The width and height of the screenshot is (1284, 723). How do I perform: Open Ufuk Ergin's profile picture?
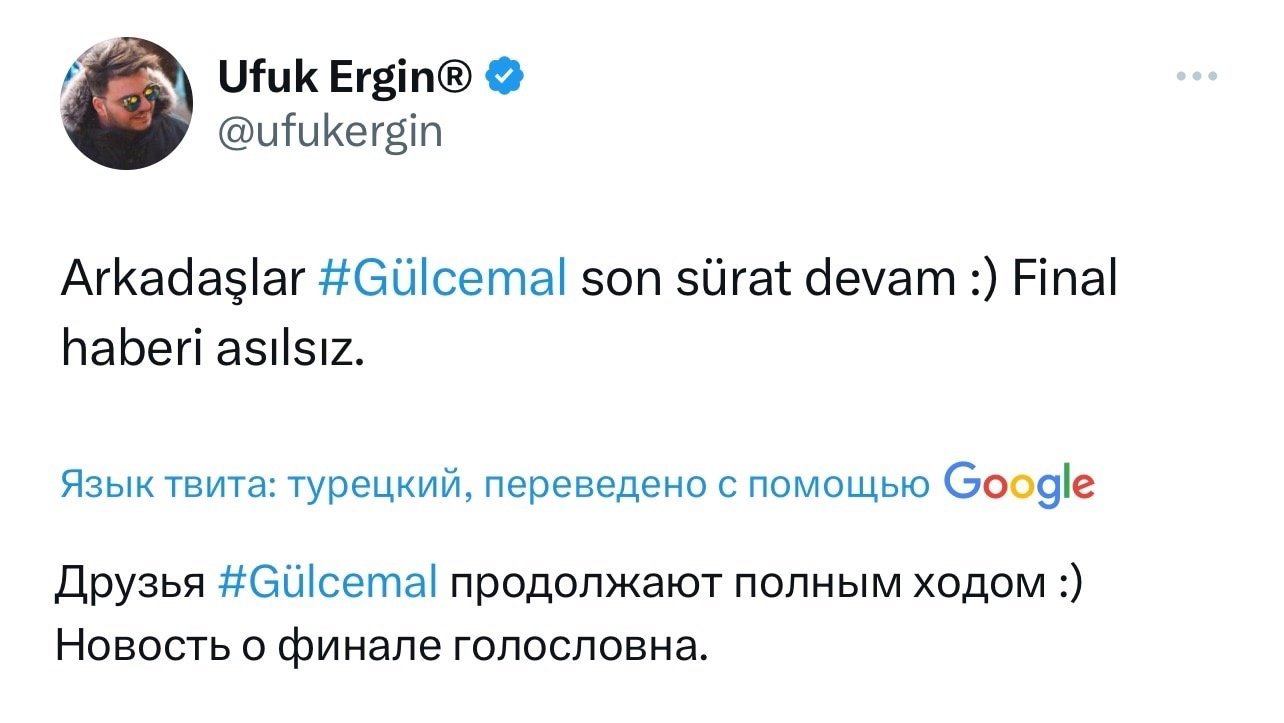tap(126, 104)
